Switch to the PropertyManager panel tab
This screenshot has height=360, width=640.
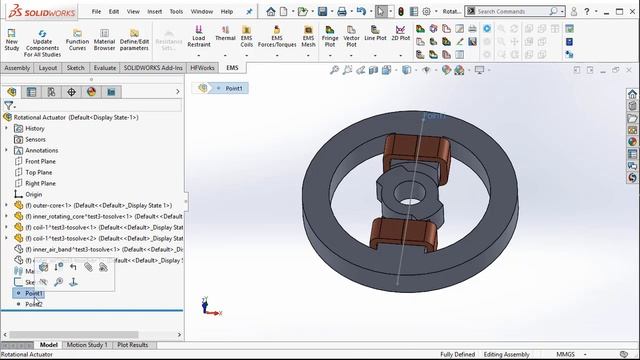click(x=31, y=92)
